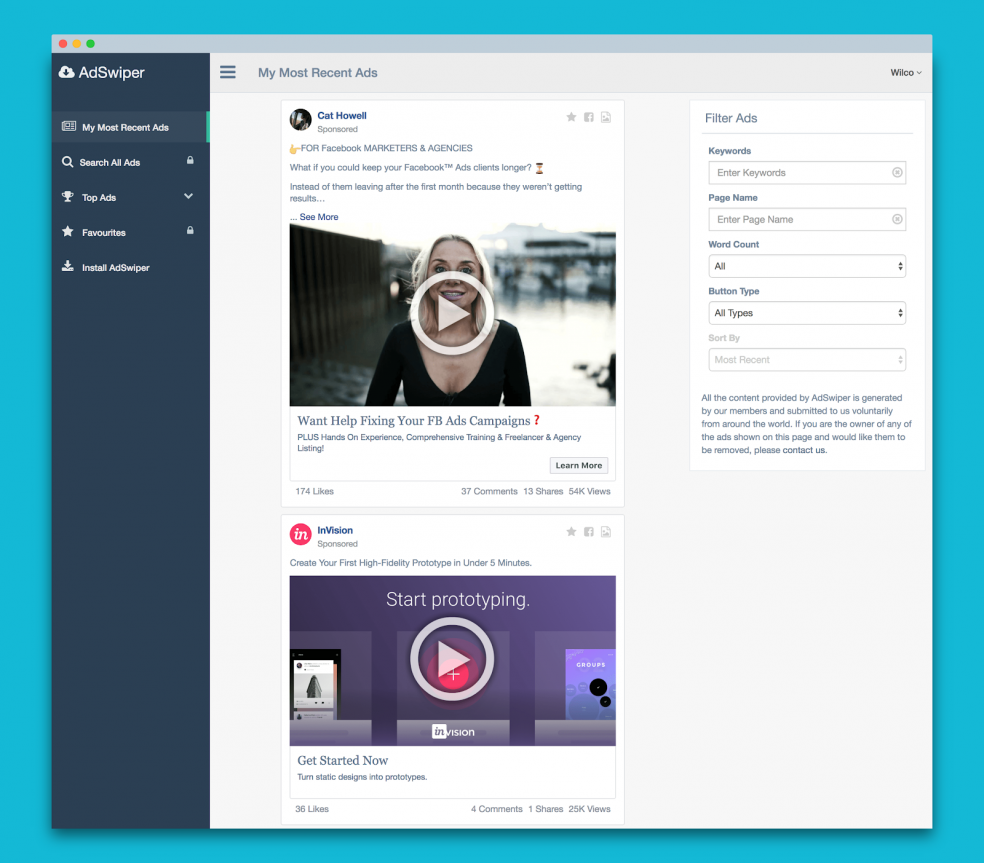
Task: Go to Search All Ads
Action: pos(110,162)
